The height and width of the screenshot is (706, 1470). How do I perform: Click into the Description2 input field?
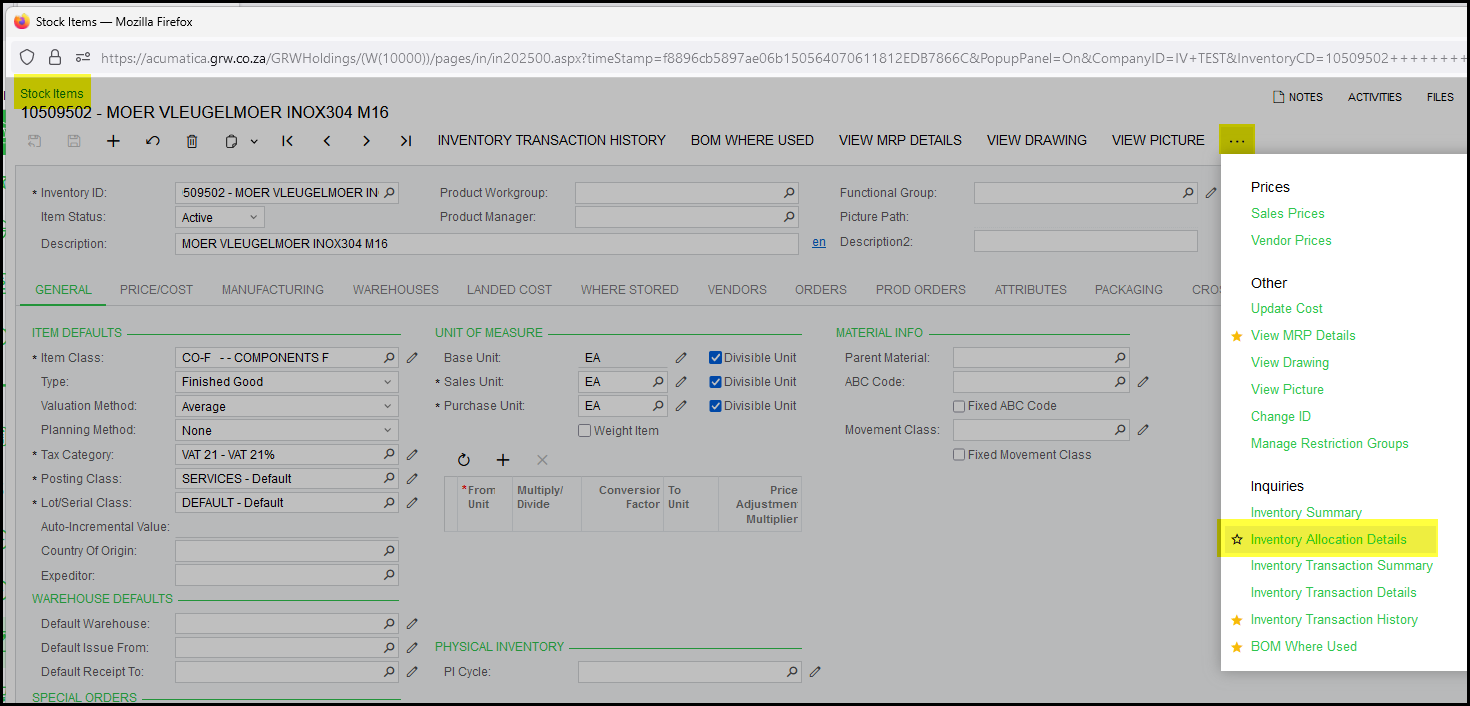point(1085,242)
